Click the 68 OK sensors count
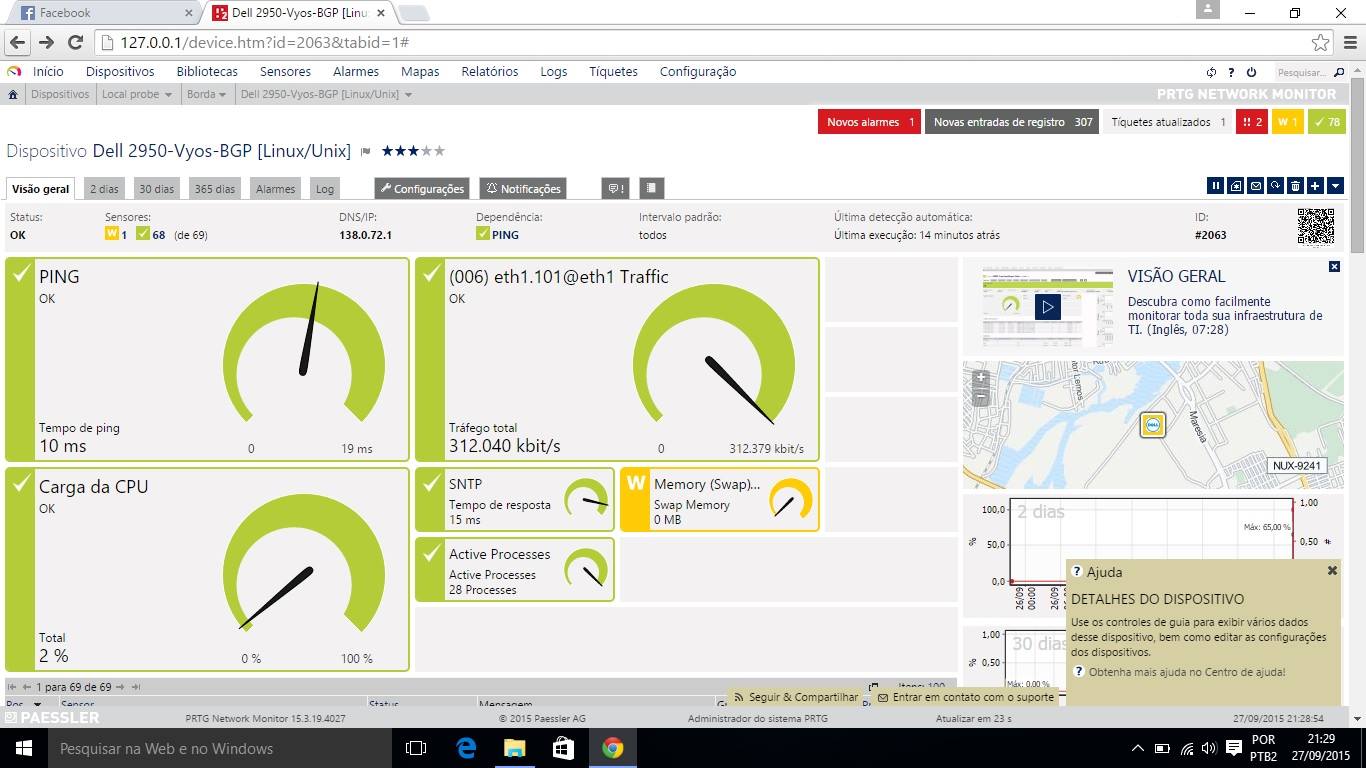 (152, 235)
